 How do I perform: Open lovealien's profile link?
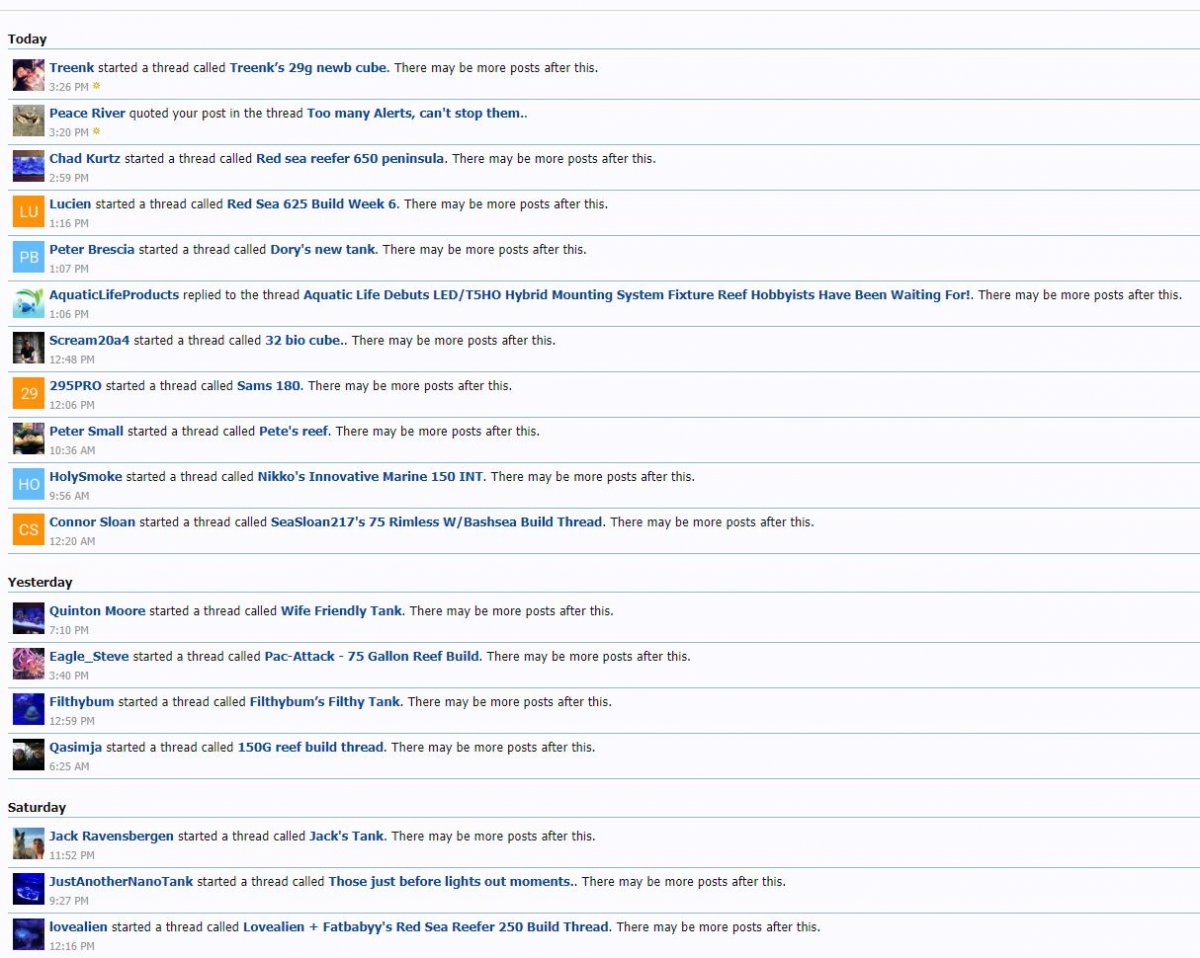[x=79, y=927]
